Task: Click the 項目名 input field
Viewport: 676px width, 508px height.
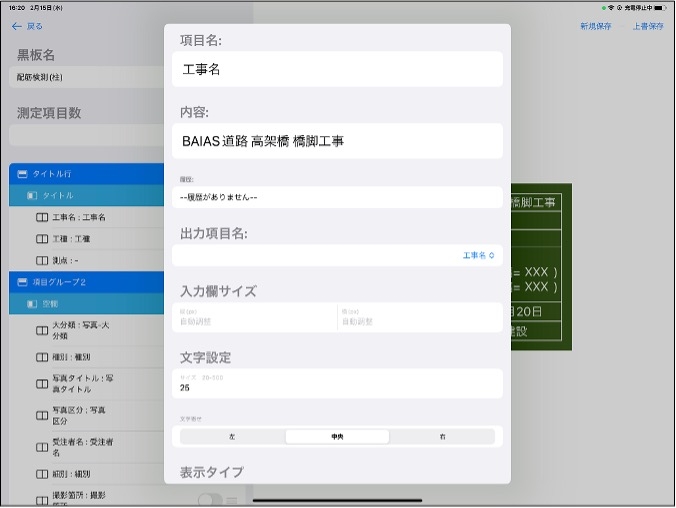Action: [337, 70]
